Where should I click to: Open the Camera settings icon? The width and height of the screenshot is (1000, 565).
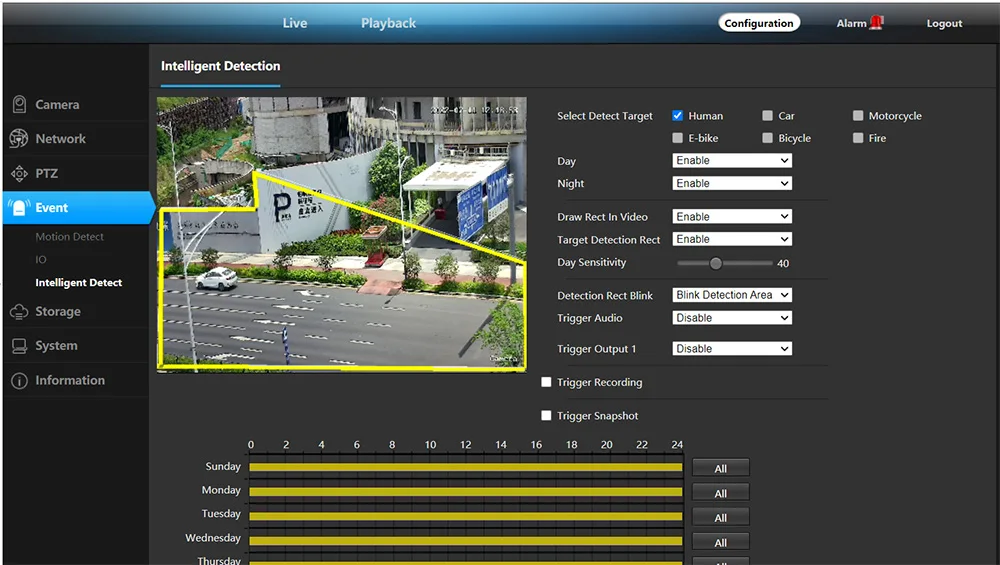pos(19,105)
